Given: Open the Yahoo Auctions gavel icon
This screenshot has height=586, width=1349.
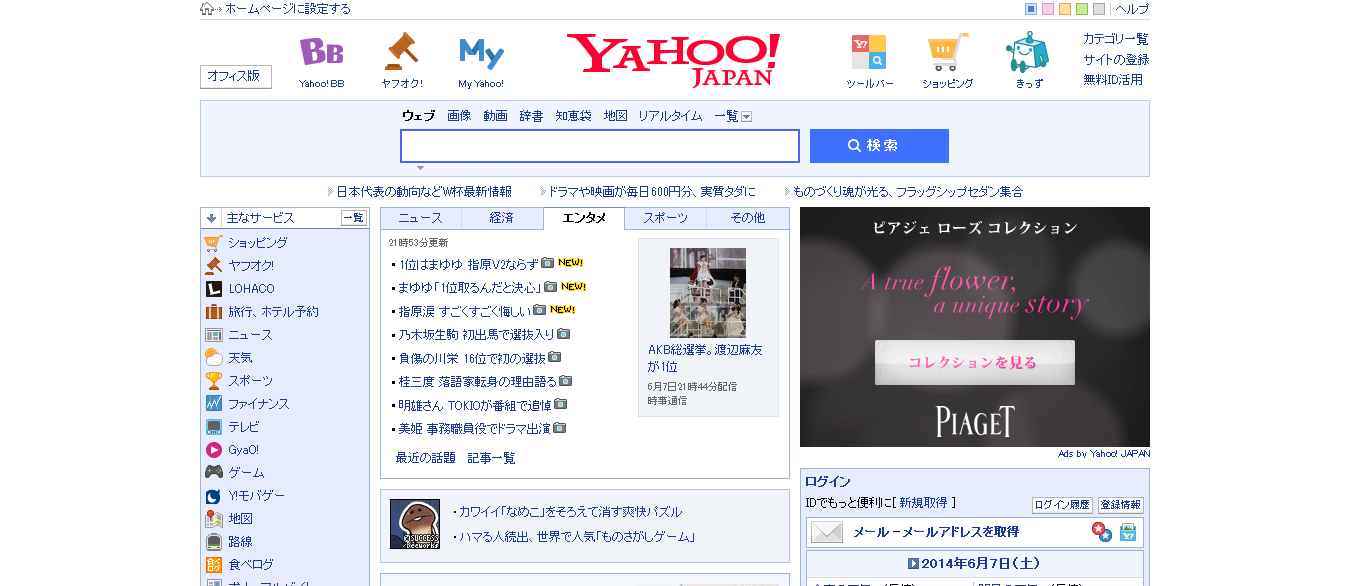Looking at the screenshot, I should pos(401,51).
